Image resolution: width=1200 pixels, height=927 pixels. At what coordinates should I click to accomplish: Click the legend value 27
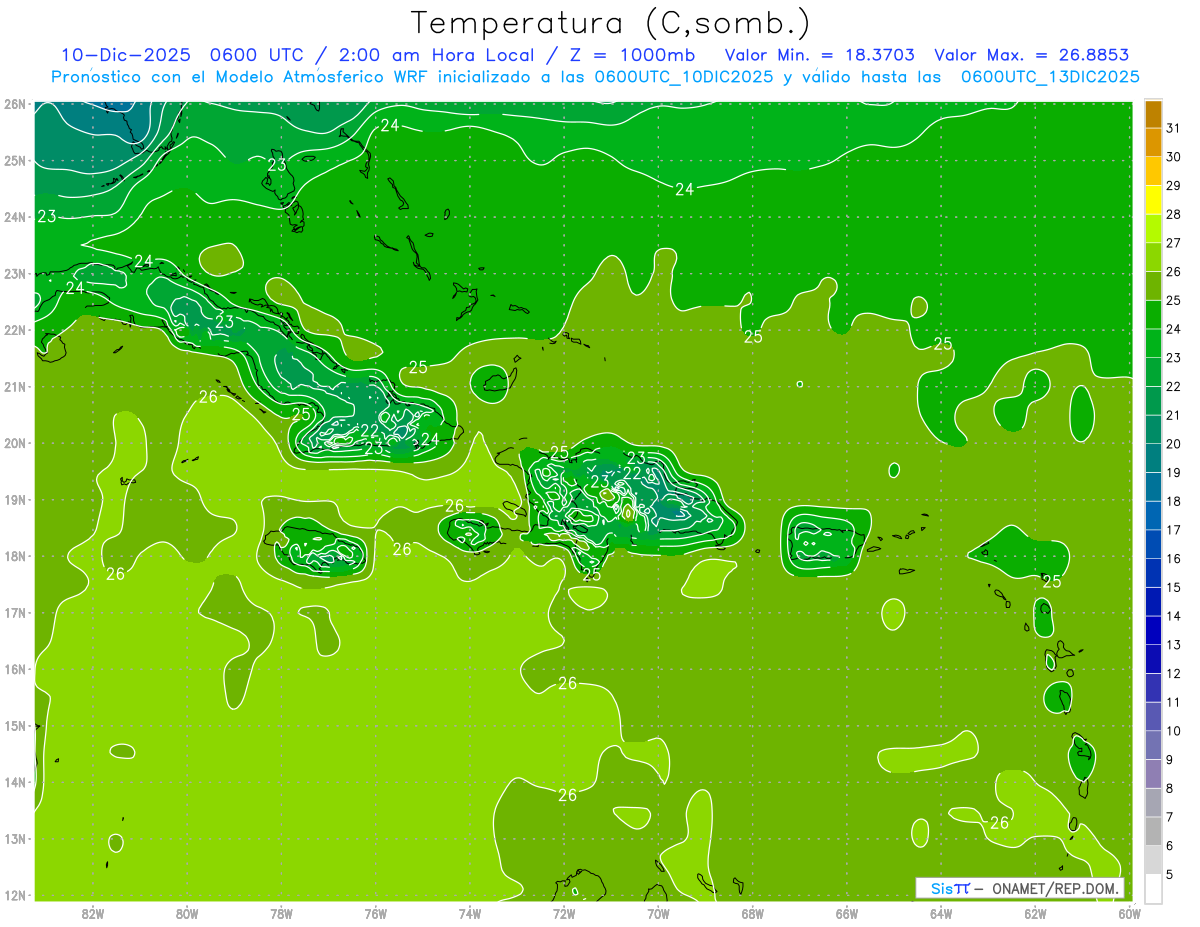1173,243
